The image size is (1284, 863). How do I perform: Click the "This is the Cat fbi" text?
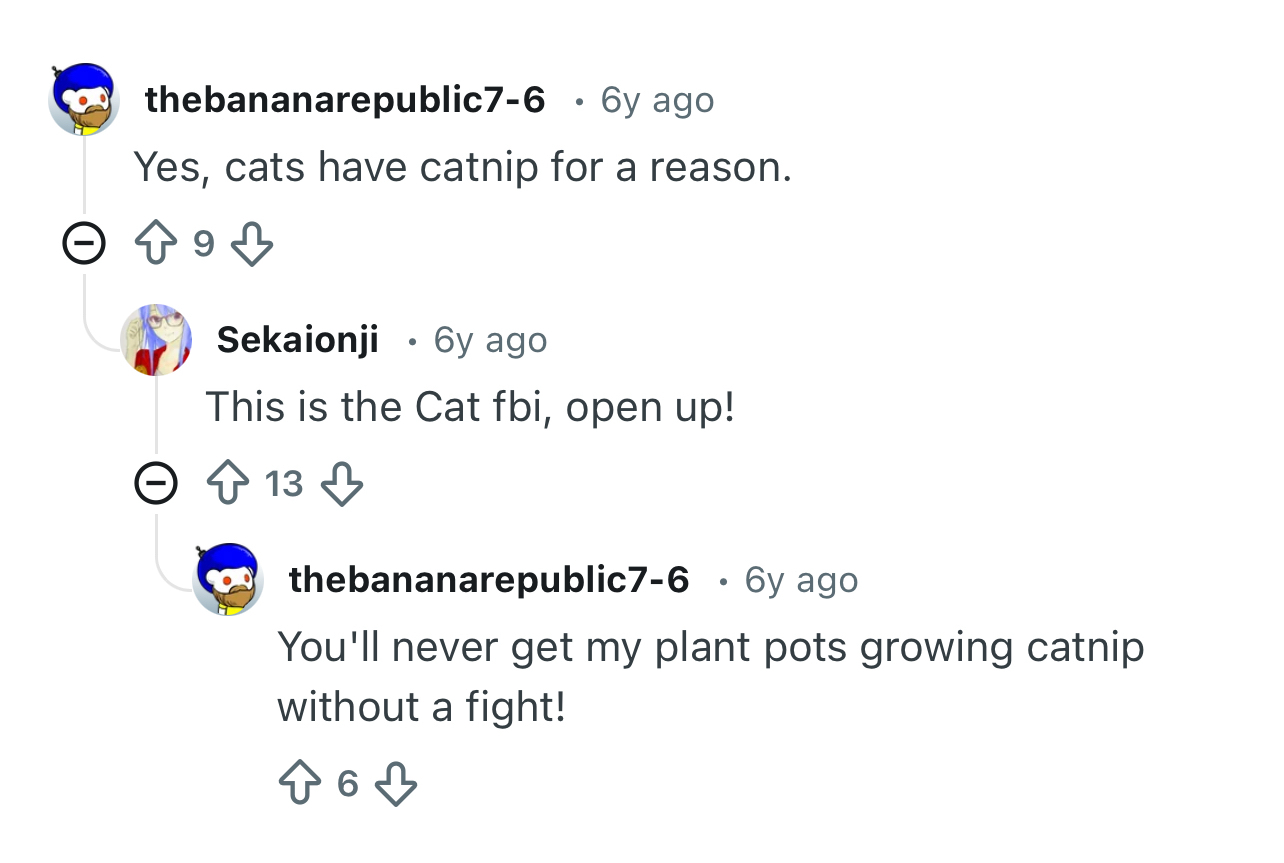[x=470, y=407]
